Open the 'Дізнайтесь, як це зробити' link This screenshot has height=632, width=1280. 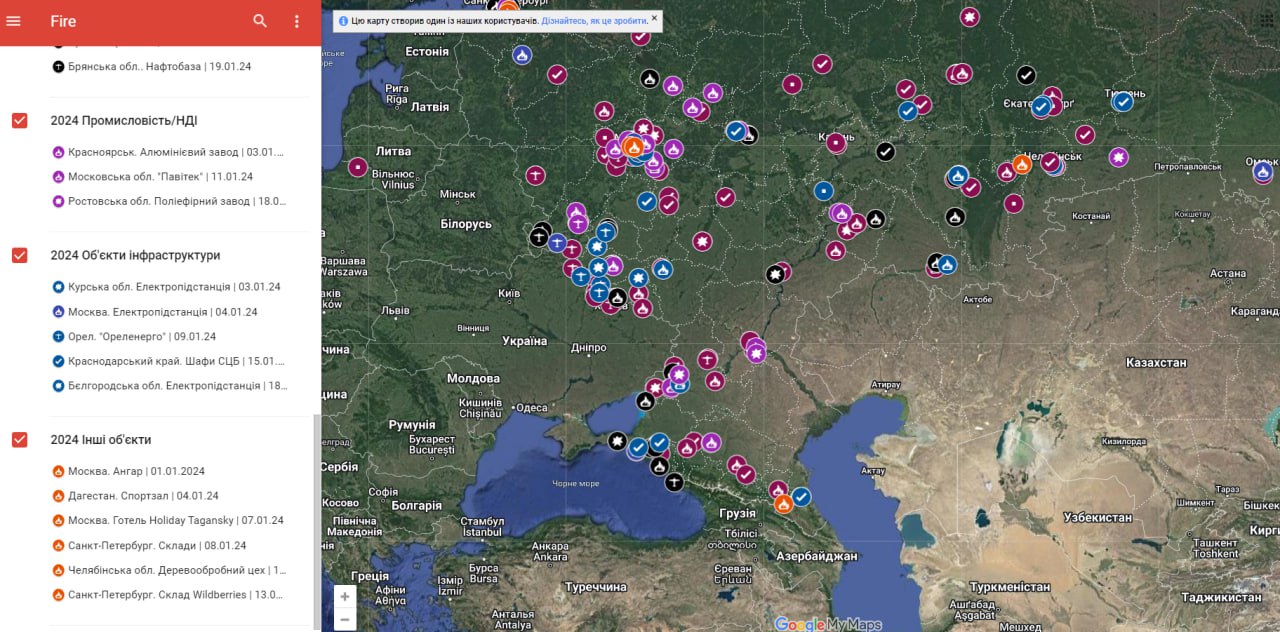pos(593,20)
